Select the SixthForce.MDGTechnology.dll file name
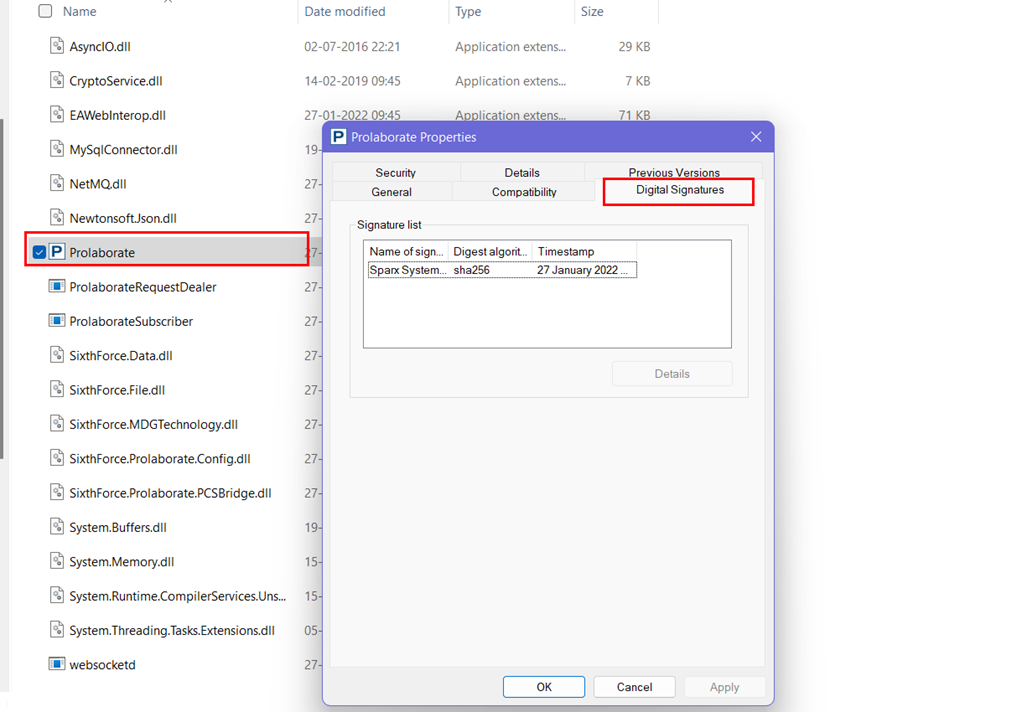This screenshot has height=712, width=1022. point(153,424)
